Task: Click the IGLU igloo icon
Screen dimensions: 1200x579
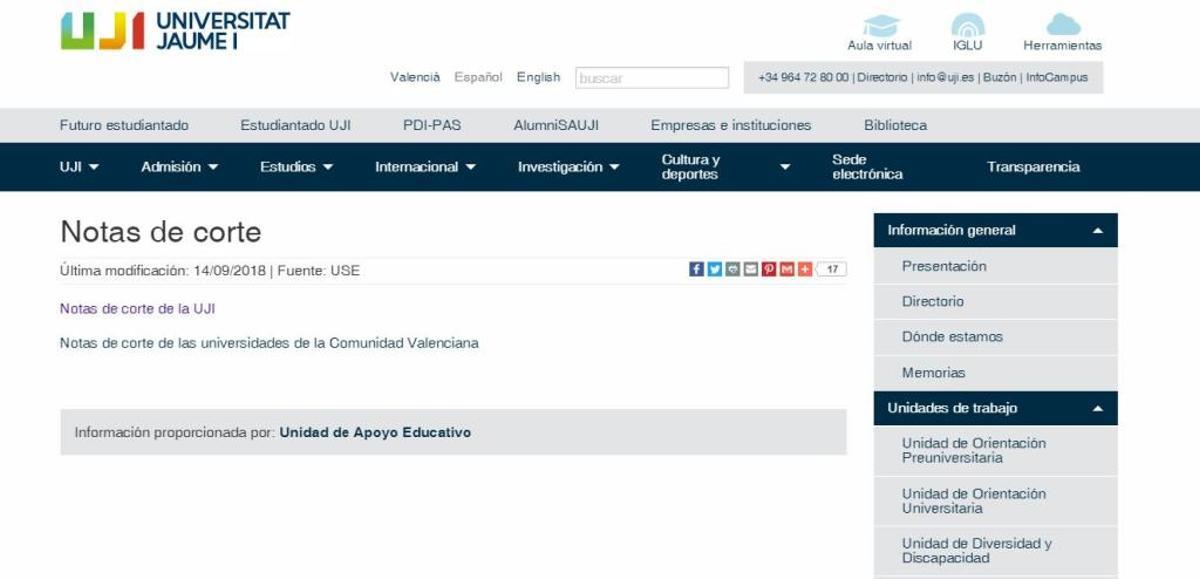Action: coord(969,30)
